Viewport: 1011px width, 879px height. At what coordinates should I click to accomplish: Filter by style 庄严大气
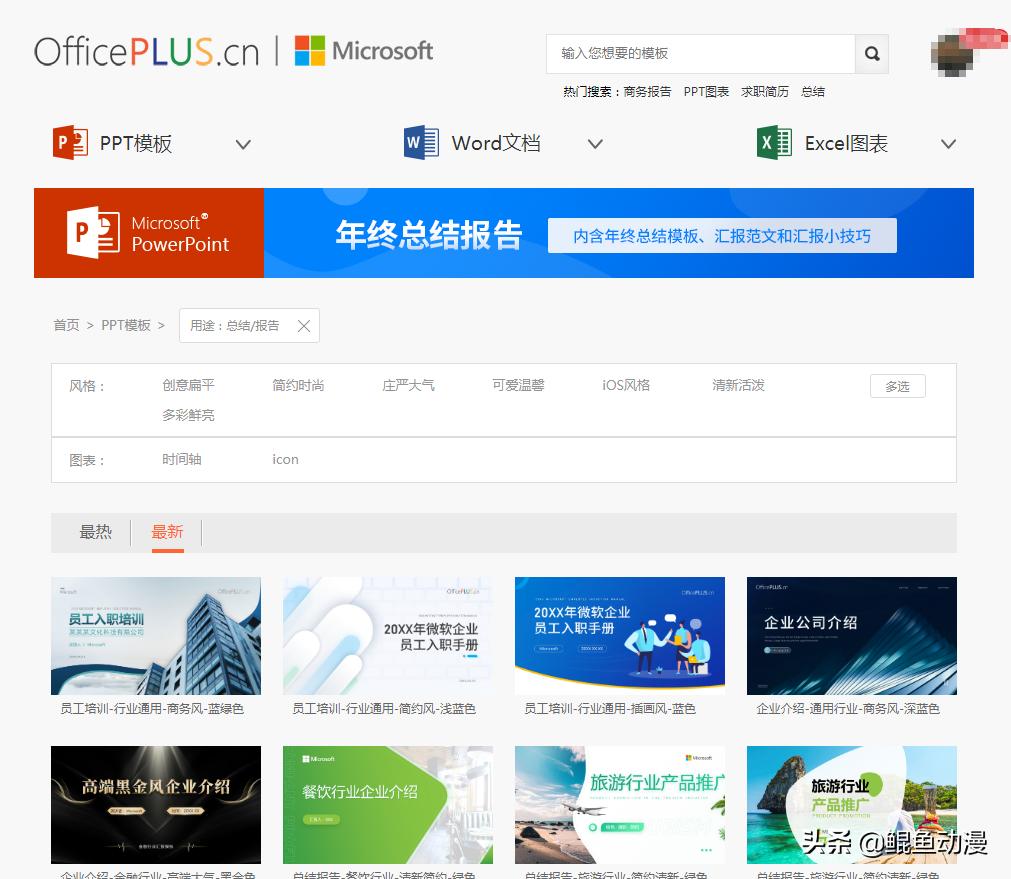click(x=408, y=385)
